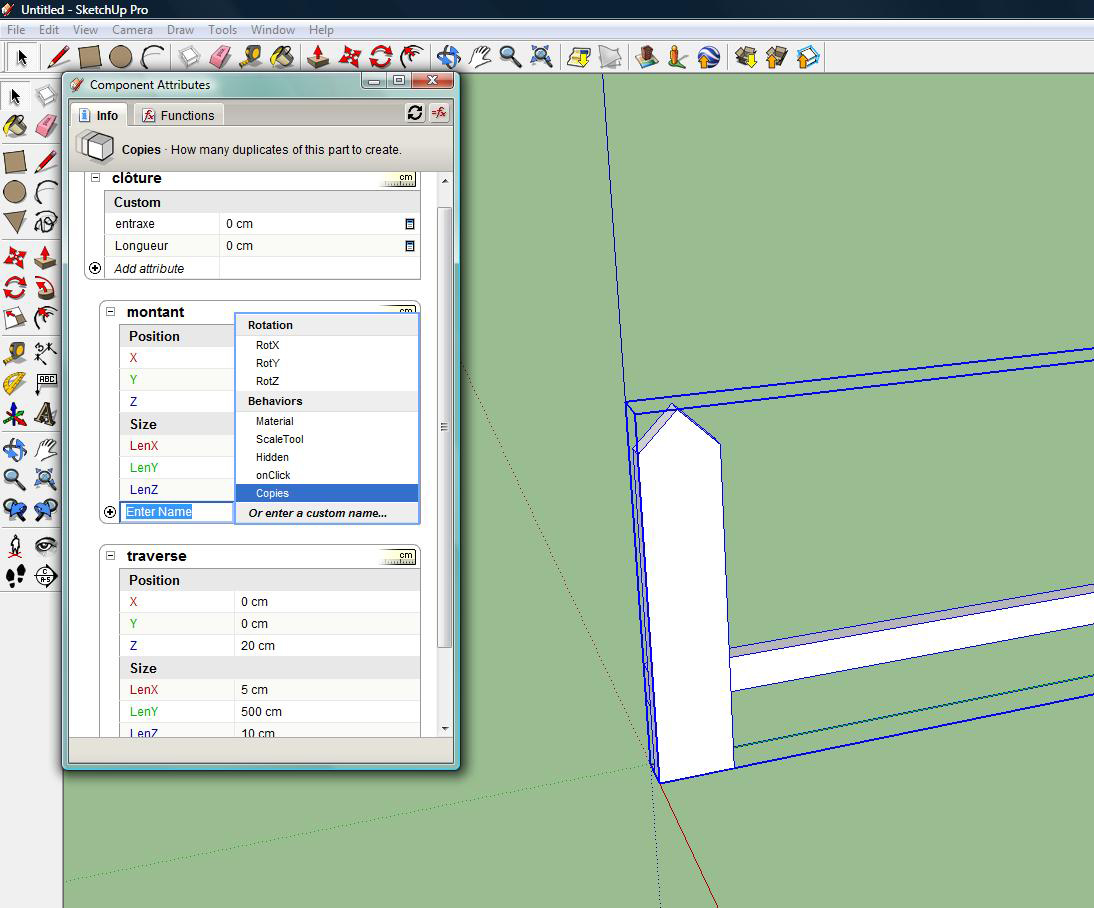
Task: Switch to the Functions tab
Action: 178,115
